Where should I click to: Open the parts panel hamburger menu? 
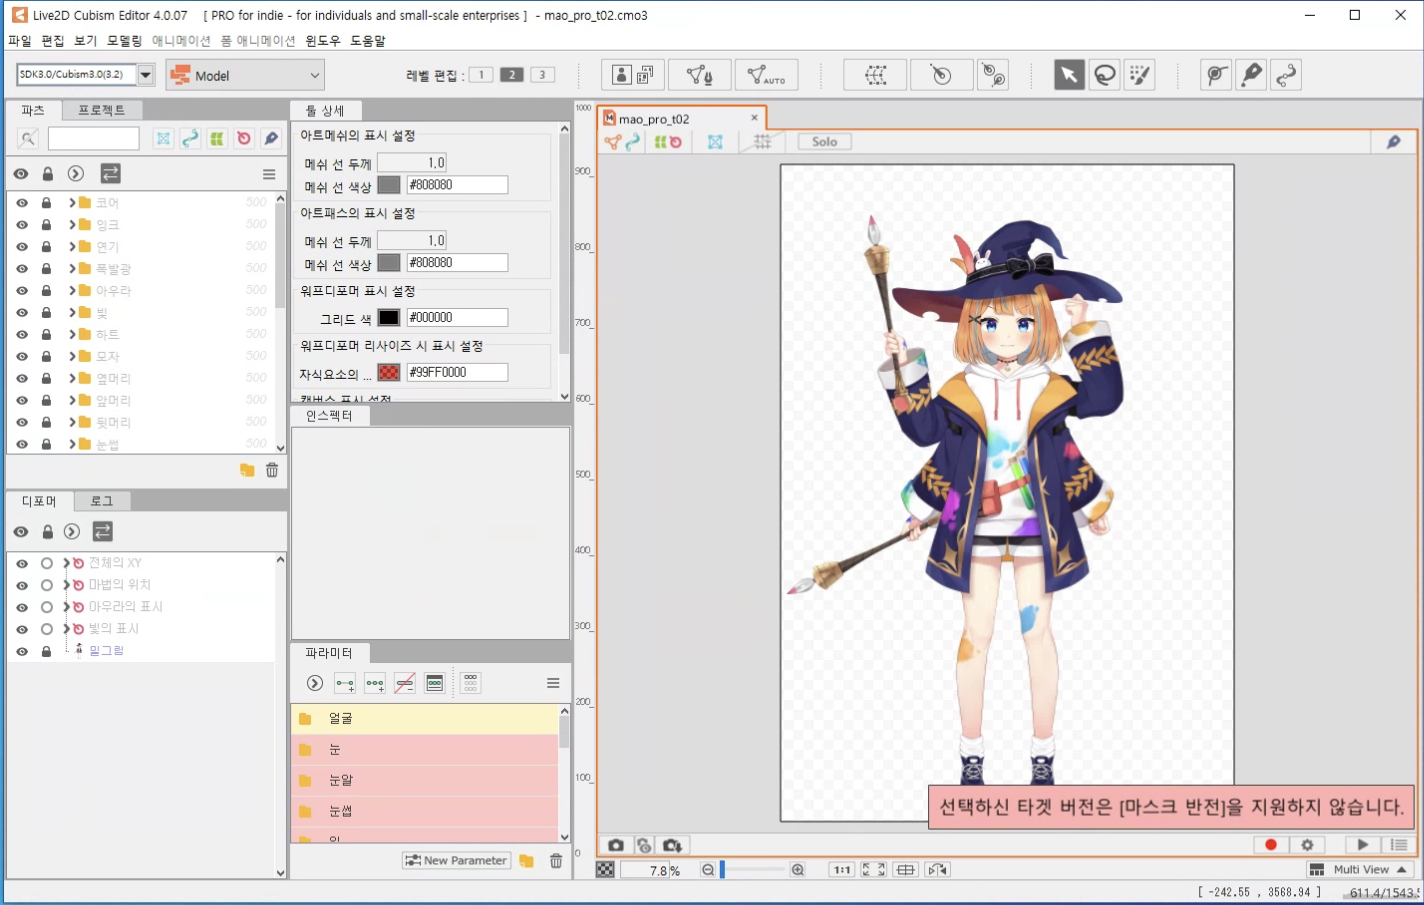point(269,174)
